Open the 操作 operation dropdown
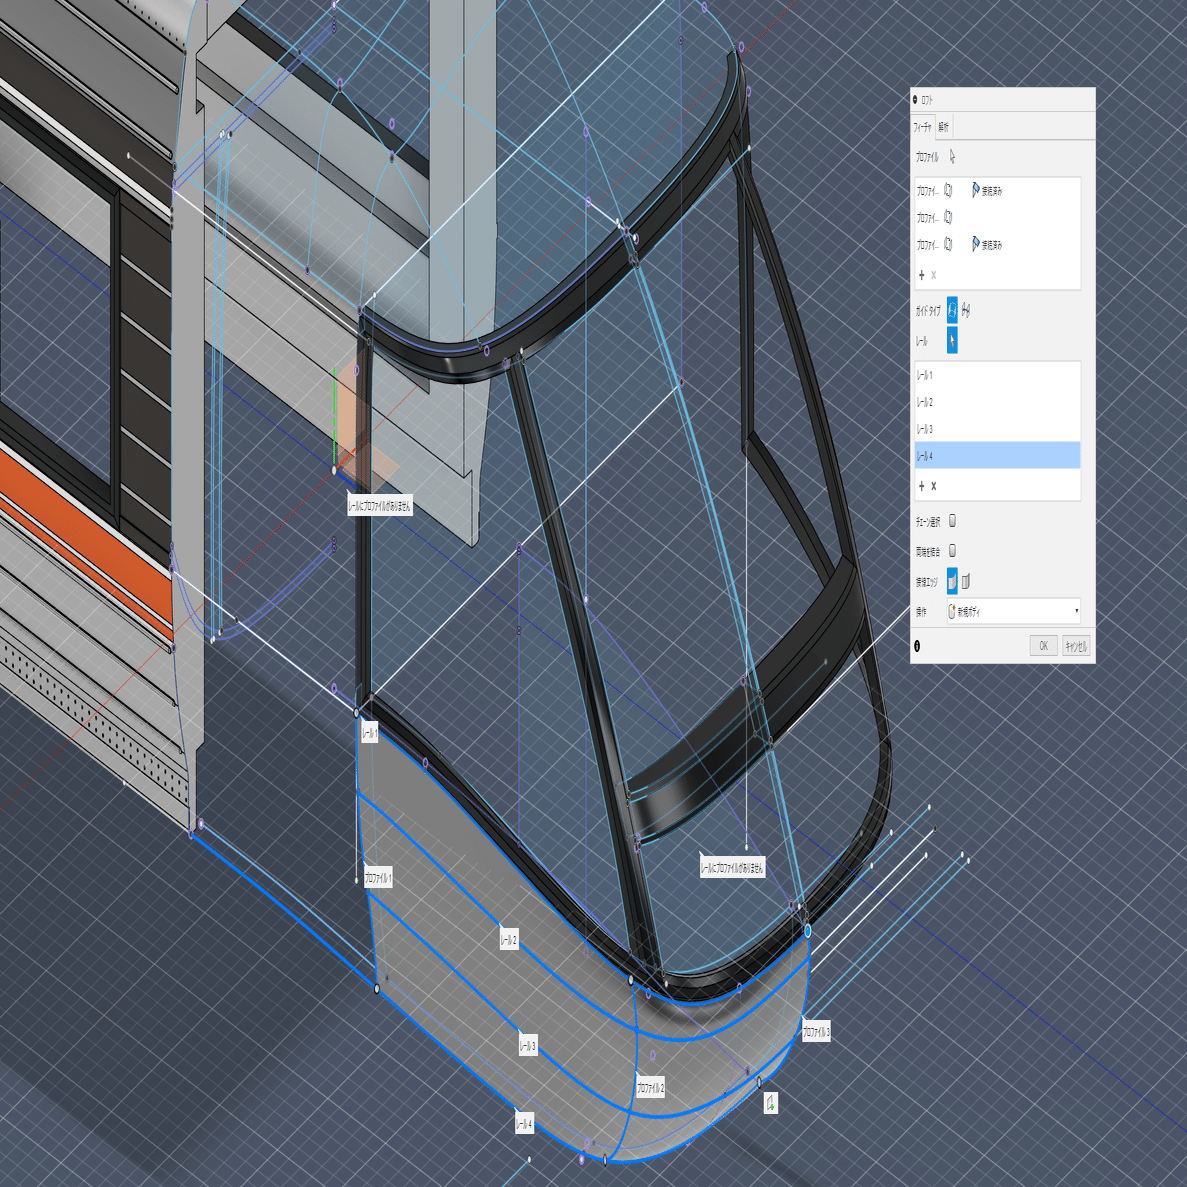Image resolution: width=1187 pixels, height=1187 pixels. tap(1013, 611)
